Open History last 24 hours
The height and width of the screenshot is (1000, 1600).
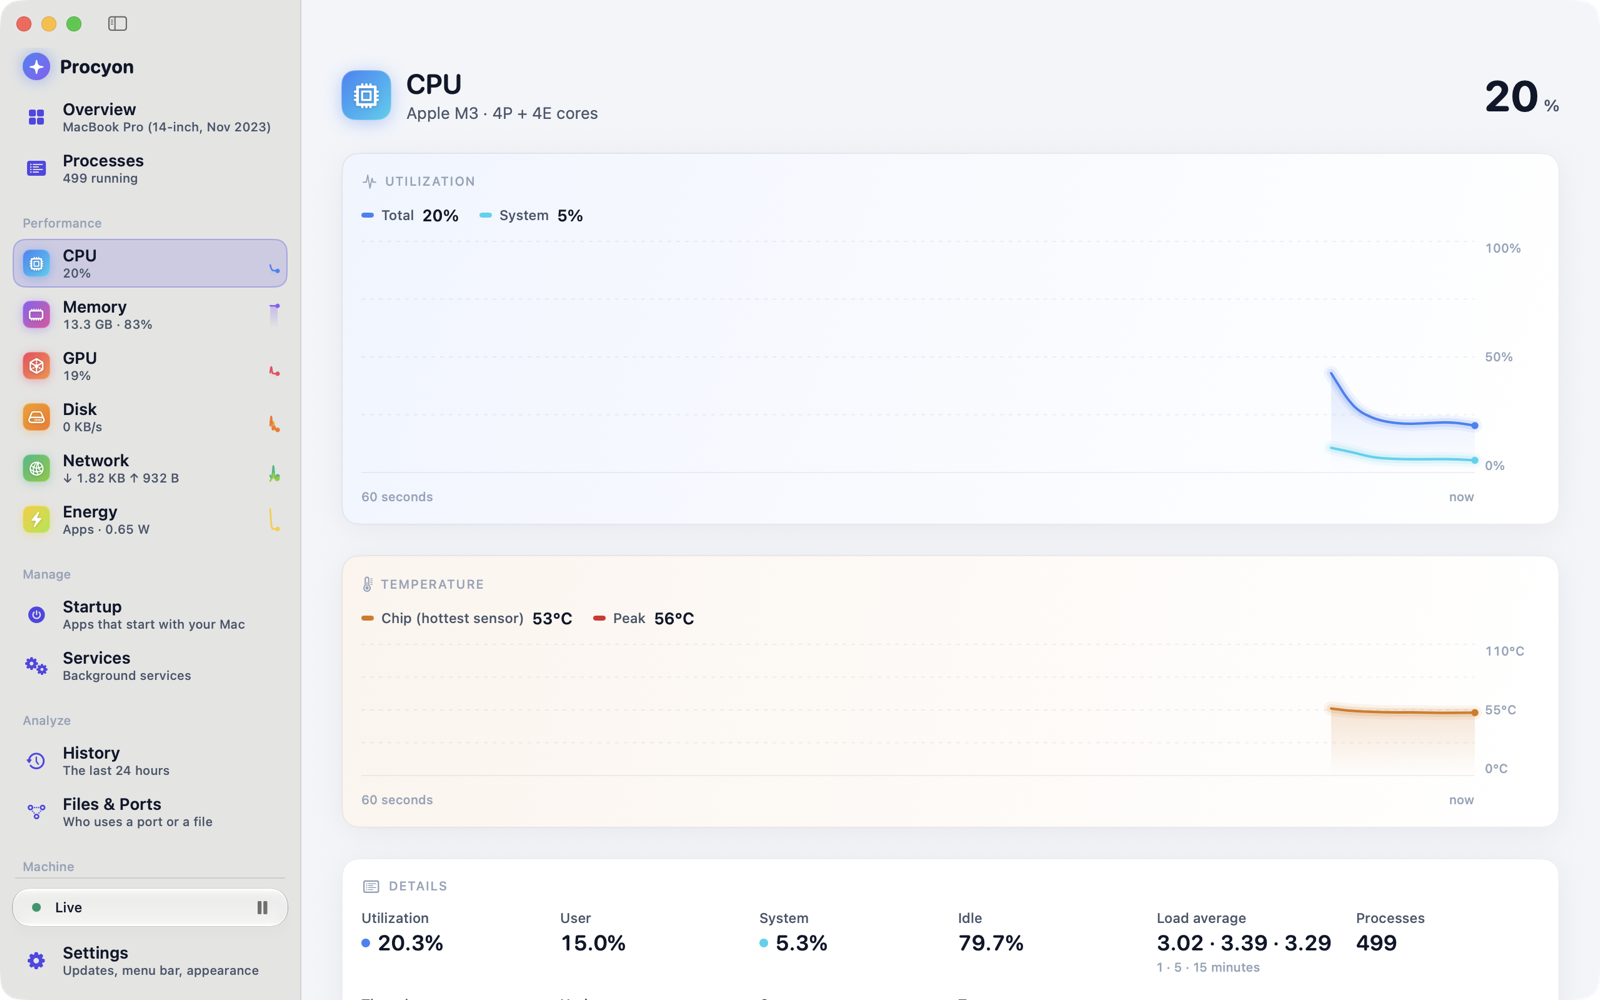150,761
